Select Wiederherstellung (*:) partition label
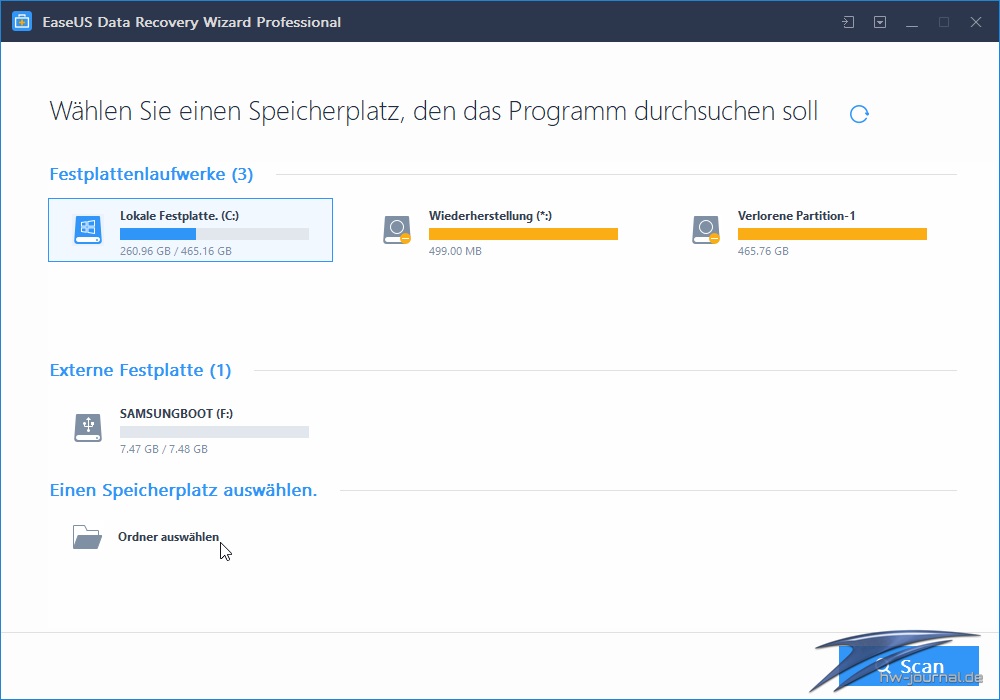This screenshot has height=700, width=1000. coord(491,215)
